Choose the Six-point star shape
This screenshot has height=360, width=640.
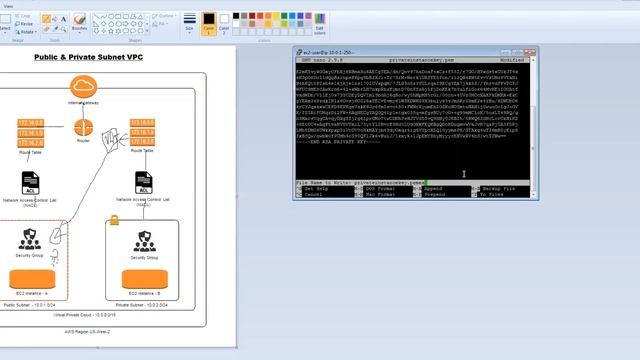118,31
